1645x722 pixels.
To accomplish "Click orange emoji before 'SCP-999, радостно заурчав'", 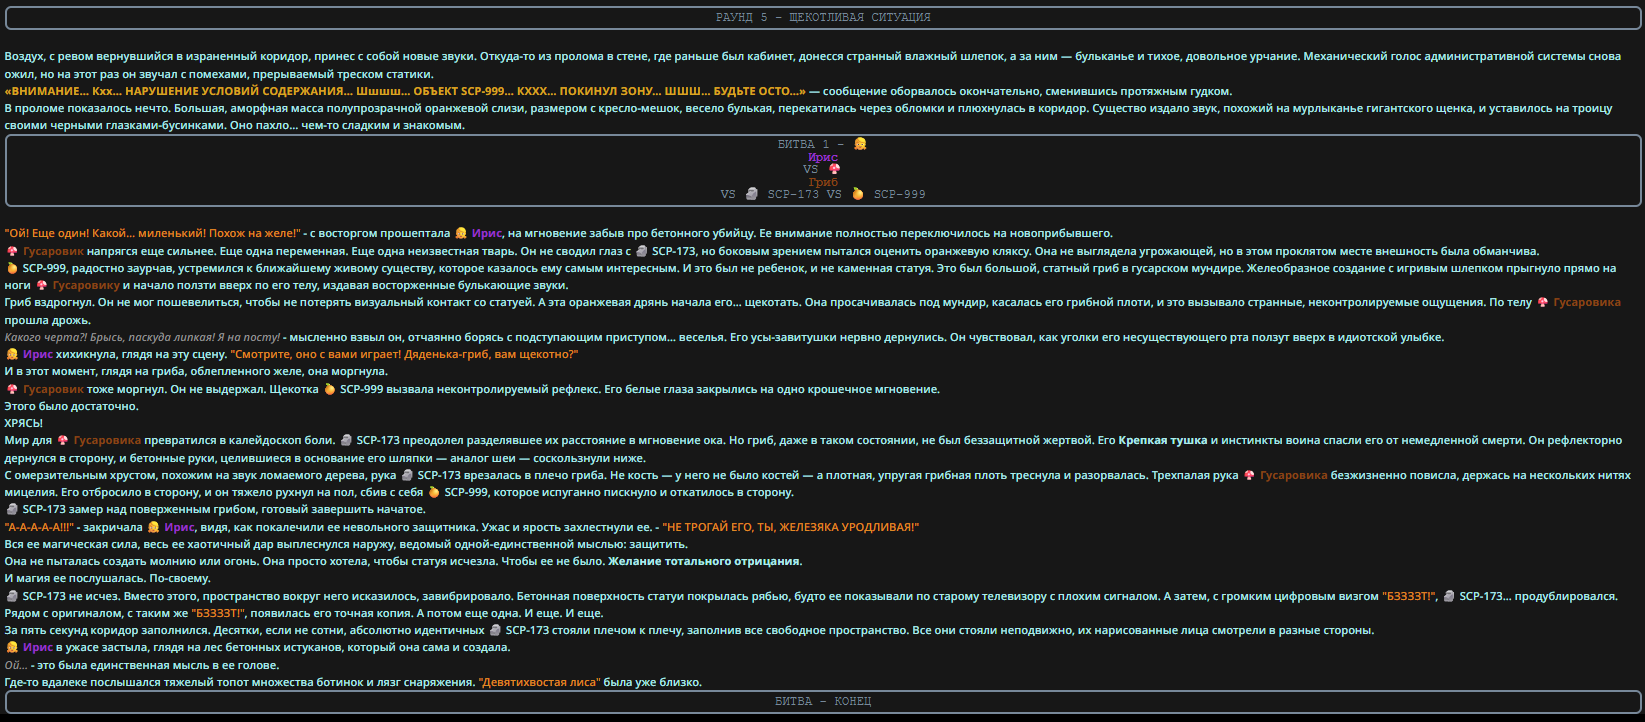I will pos(12,268).
